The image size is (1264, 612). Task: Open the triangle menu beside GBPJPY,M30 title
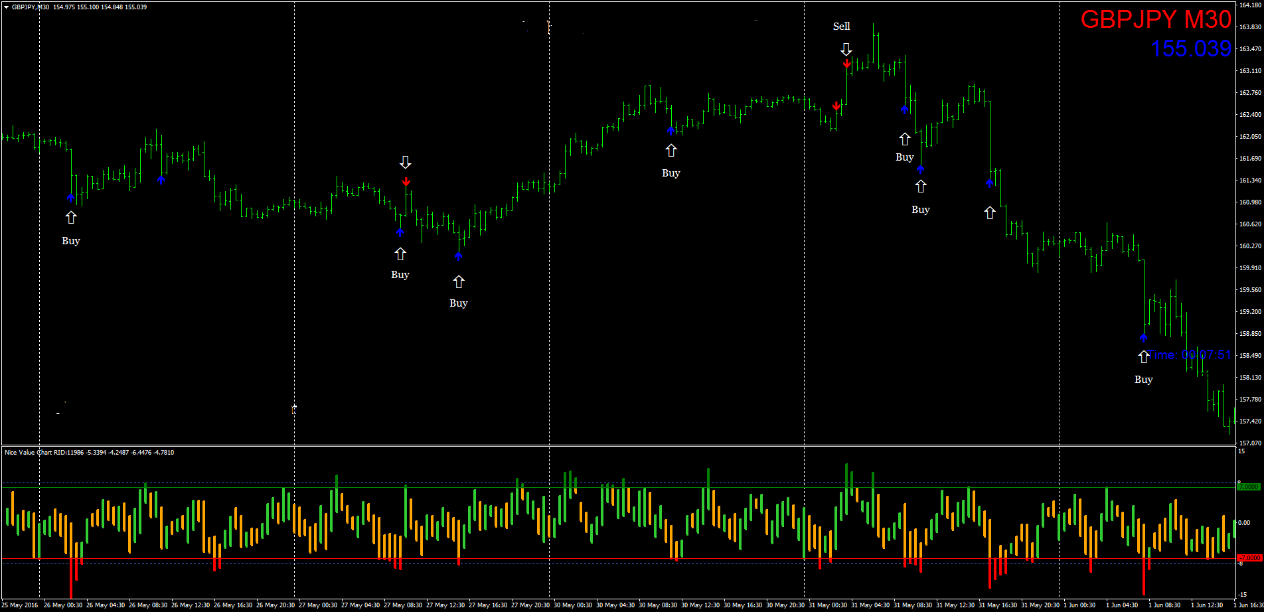[6, 6]
